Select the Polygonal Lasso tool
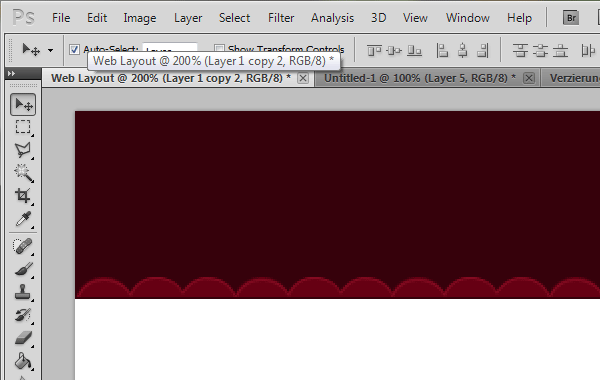 point(23,150)
